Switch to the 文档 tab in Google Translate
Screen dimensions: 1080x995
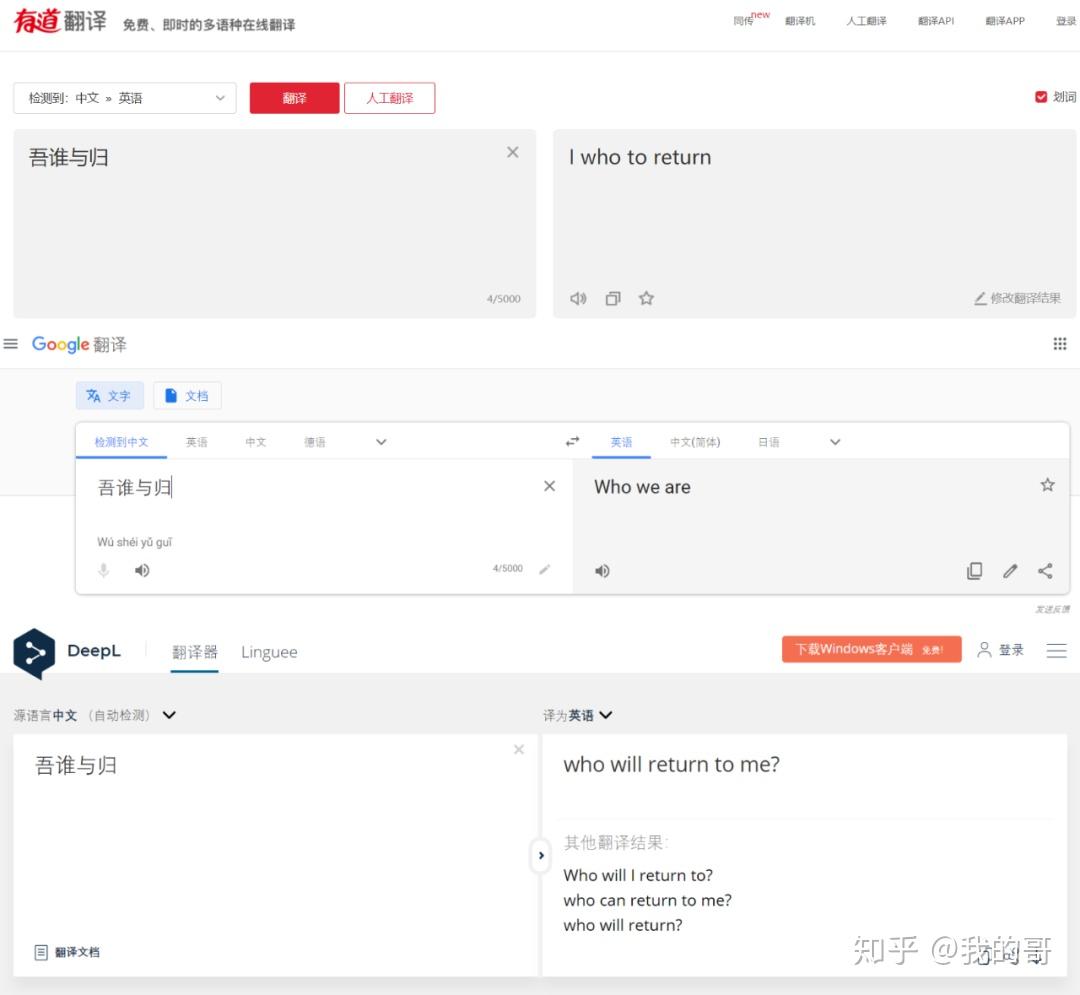(187, 395)
